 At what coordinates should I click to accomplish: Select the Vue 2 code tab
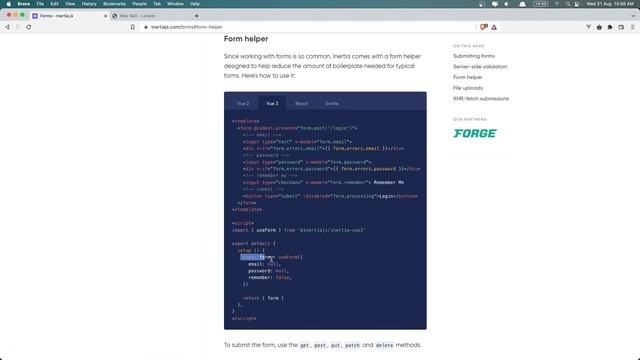click(243, 104)
